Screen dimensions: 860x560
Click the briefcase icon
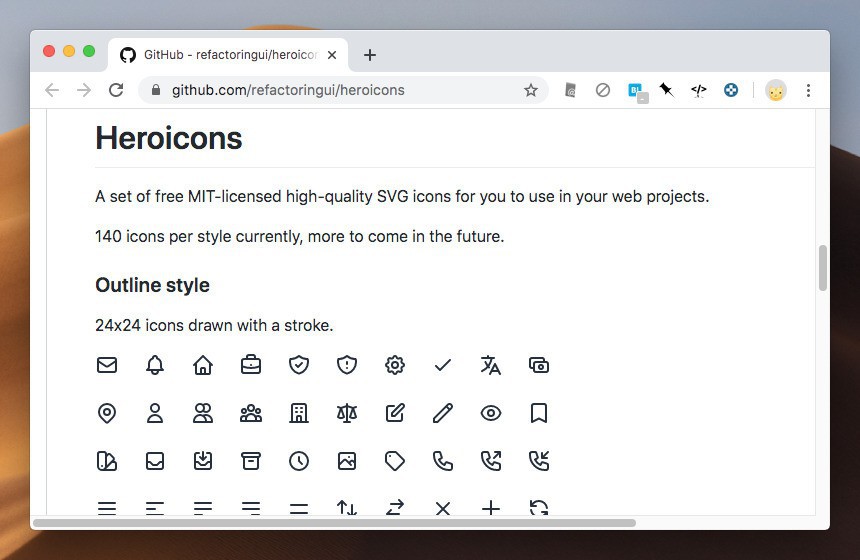[251, 365]
